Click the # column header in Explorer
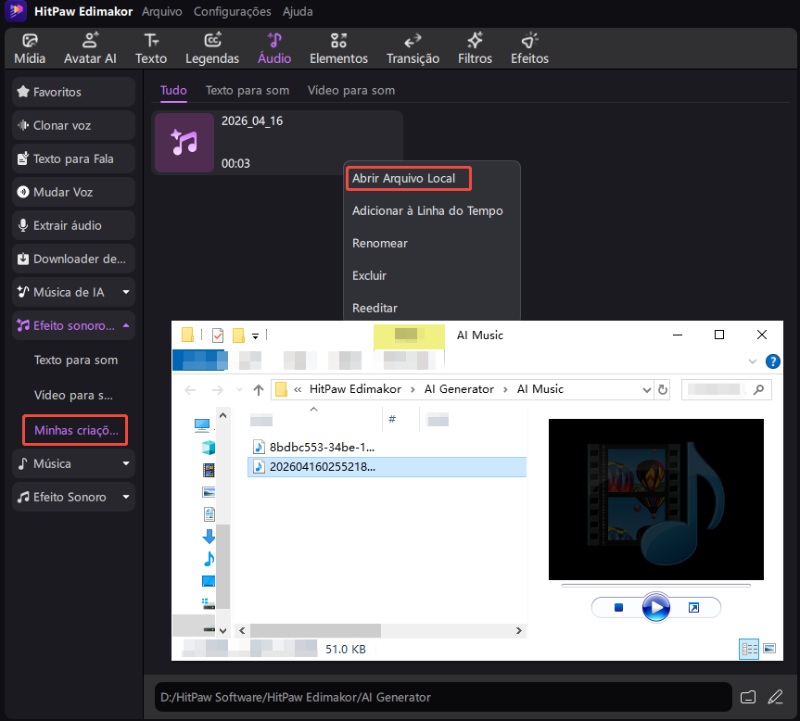Screen dimensions: 800x721 click(392, 419)
